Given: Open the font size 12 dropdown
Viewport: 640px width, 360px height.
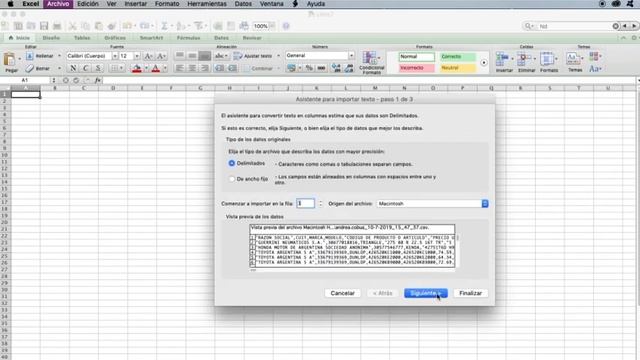Looking at the screenshot, I should coord(137,56).
